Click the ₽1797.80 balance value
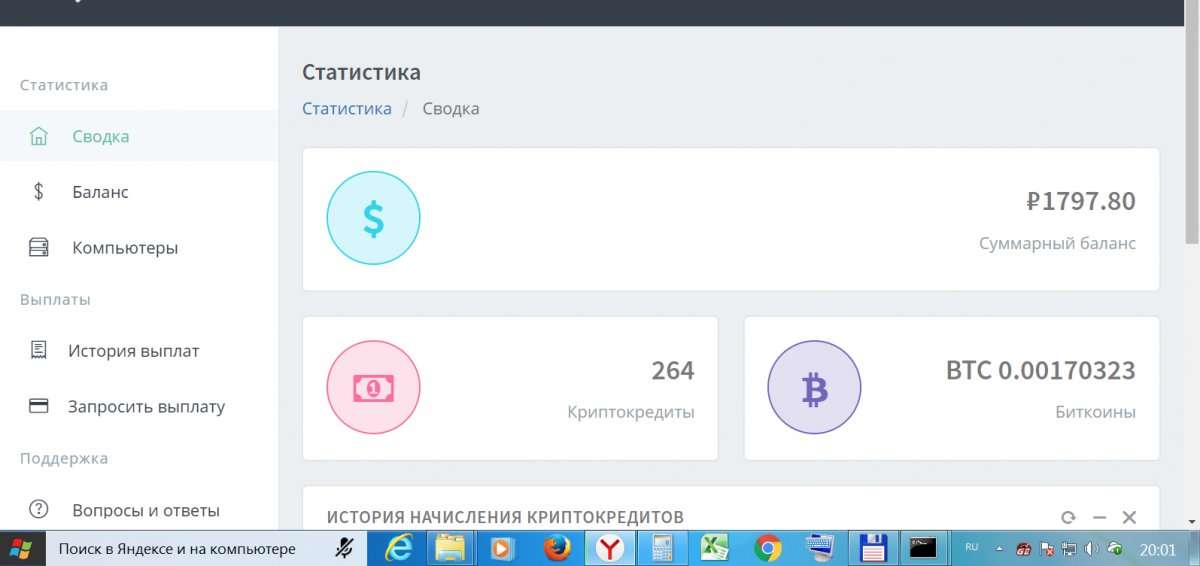Image resolution: width=1200 pixels, height=566 pixels. tap(1081, 201)
